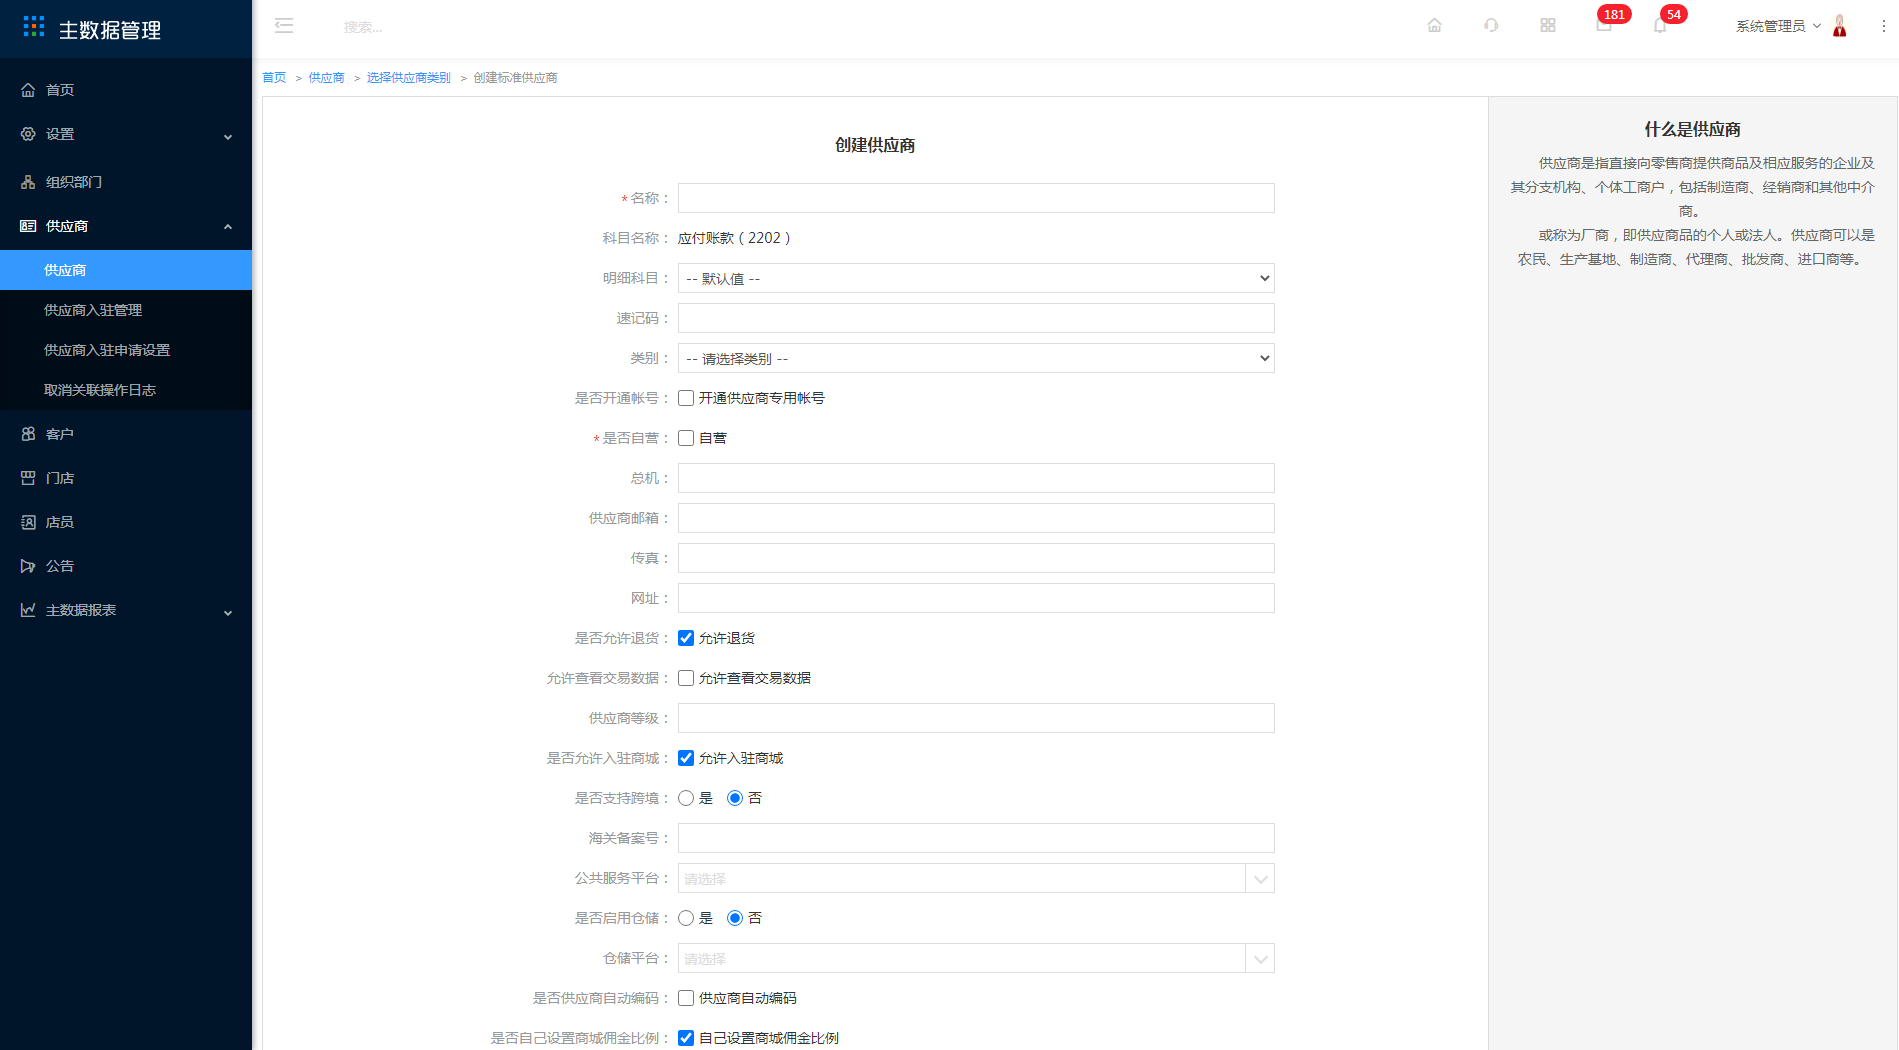Click the 主数据管理 title in header
Screen dimensions: 1899x1050
coord(110,30)
